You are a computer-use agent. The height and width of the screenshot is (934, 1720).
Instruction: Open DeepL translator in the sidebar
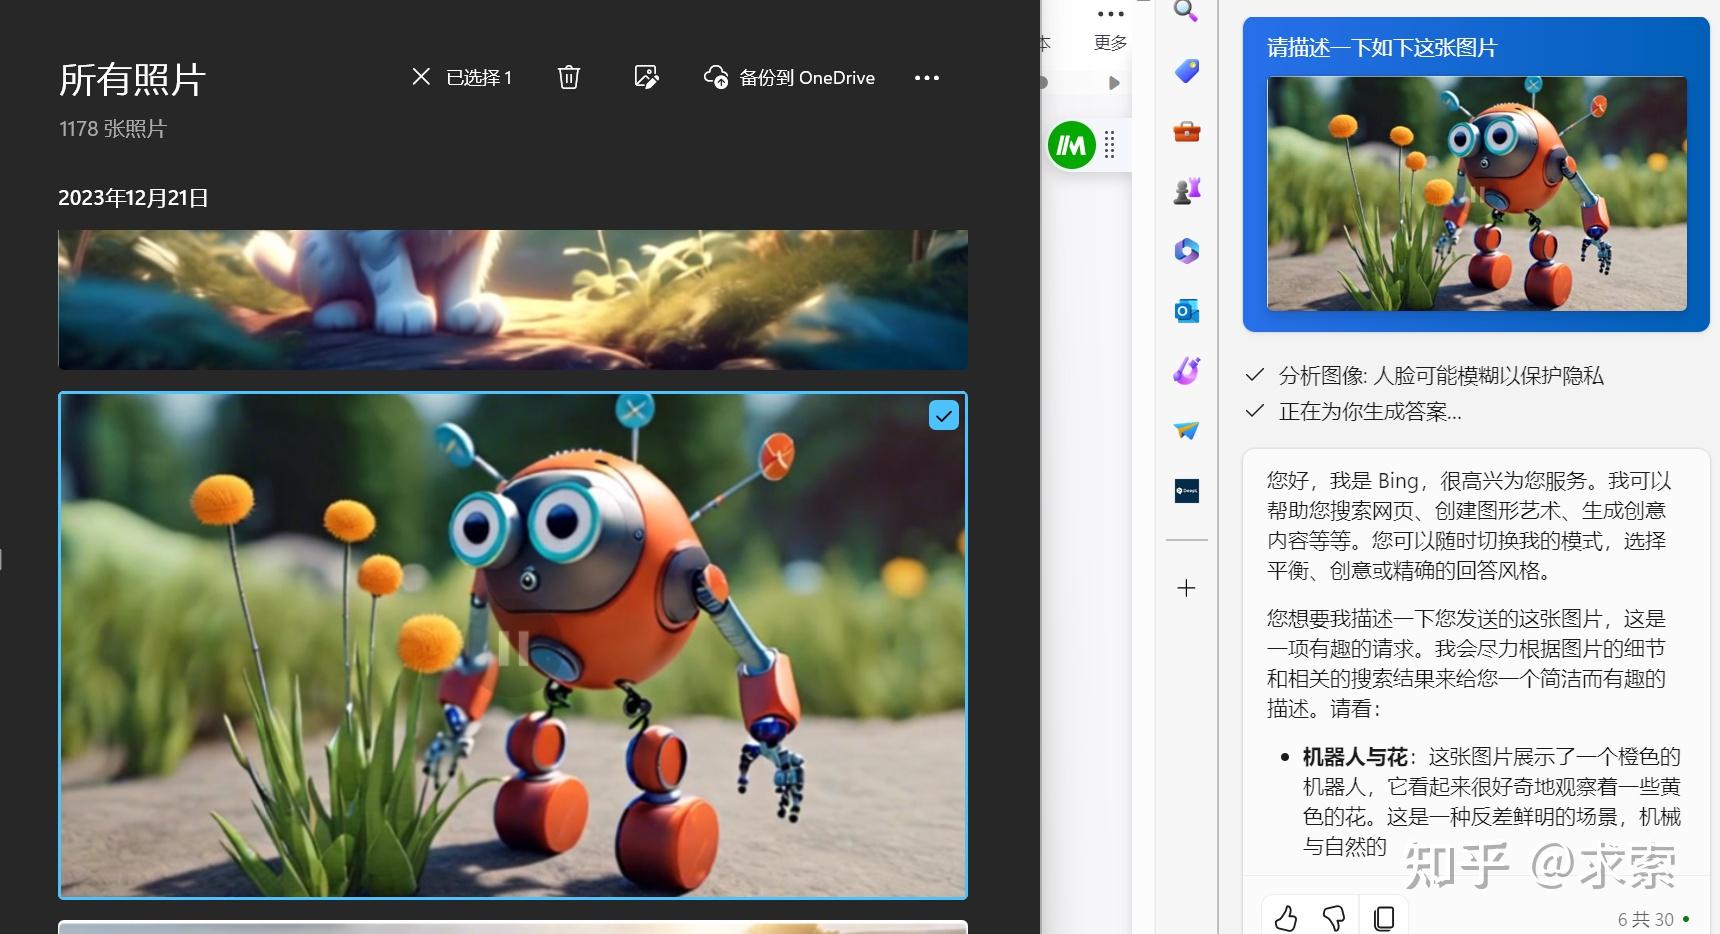pos(1186,491)
